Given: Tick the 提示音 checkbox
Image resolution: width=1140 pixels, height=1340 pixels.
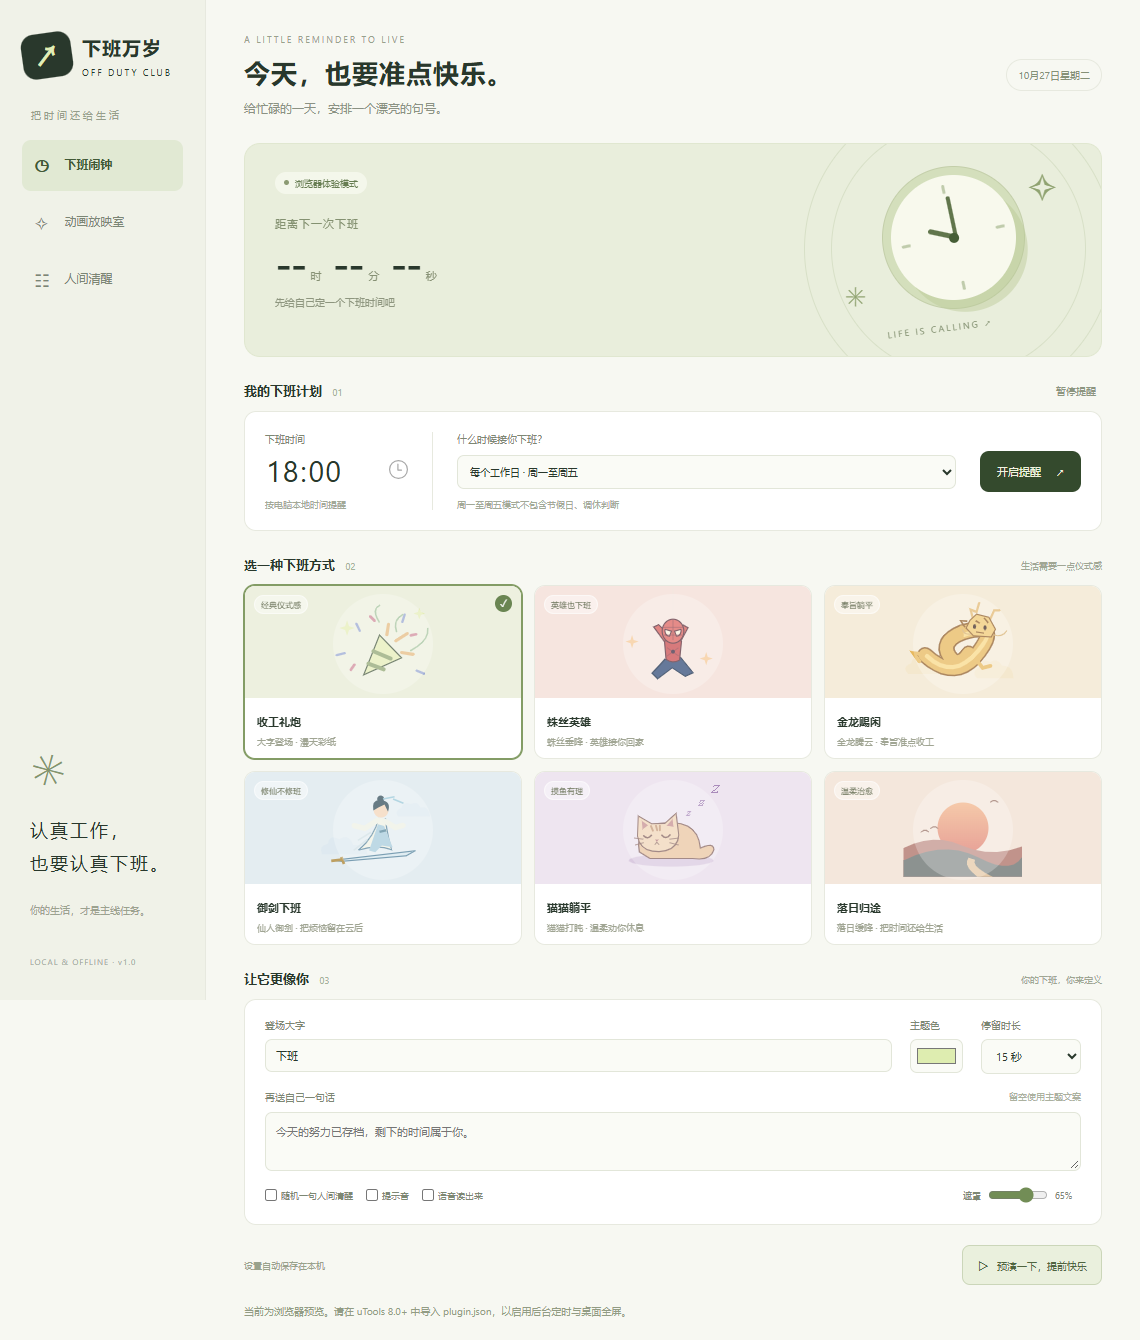Looking at the screenshot, I should click(x=372, y=1195).
